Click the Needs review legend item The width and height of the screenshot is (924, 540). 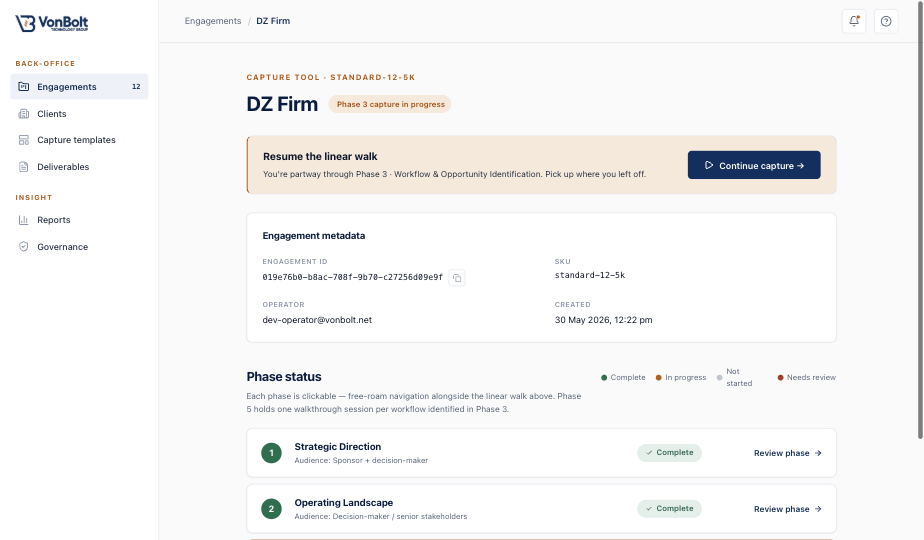click(806, 377)
